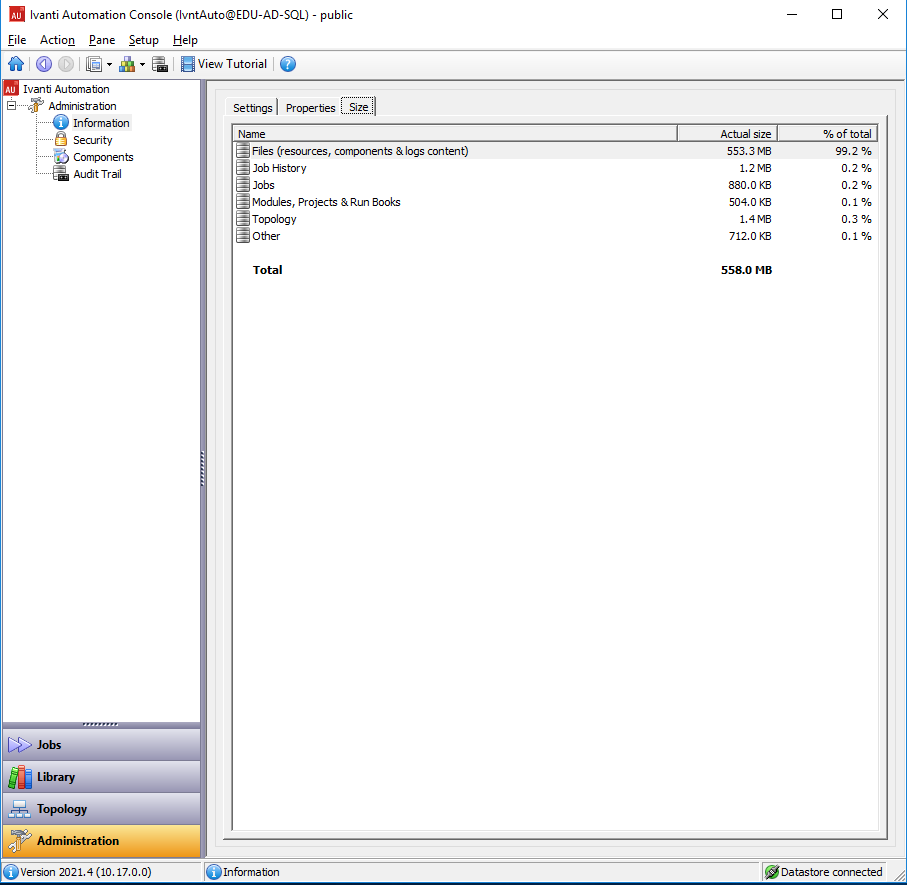Click the total 558.0 MB value
The width and height of the screenshot is (907, 885).
tap(746, 270)
